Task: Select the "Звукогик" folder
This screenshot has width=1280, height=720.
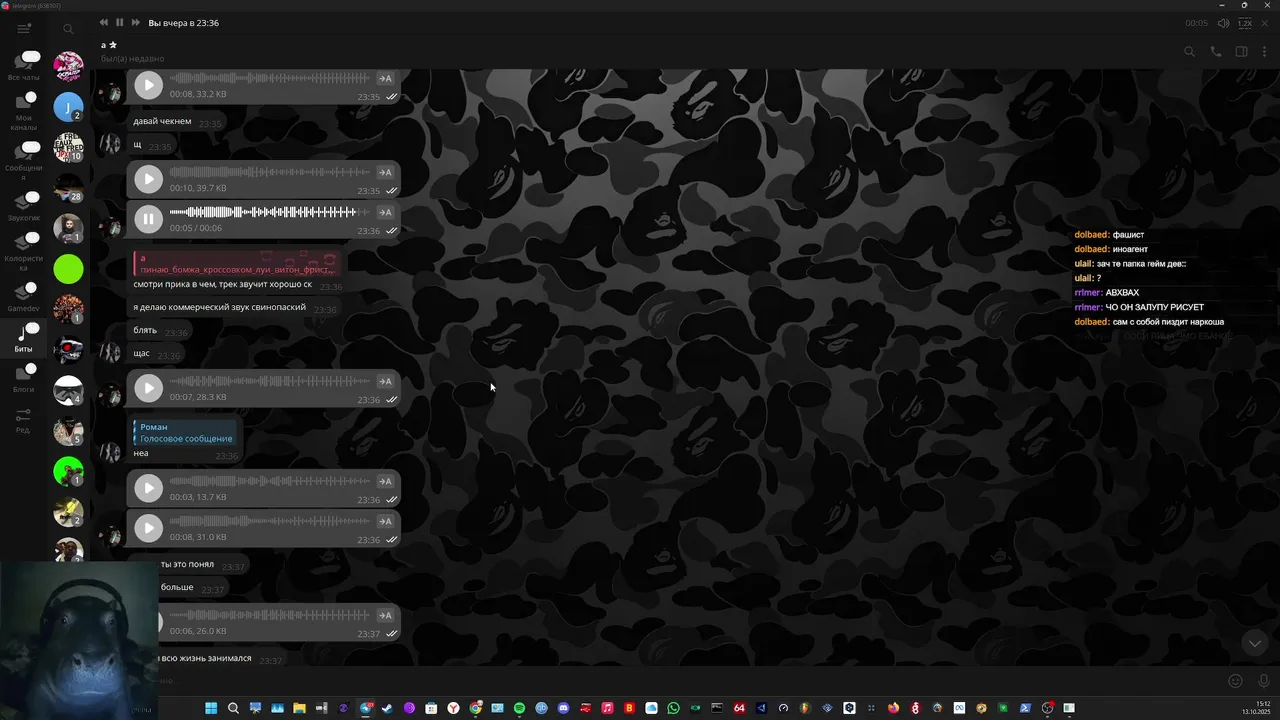Action: pos(24,205)
